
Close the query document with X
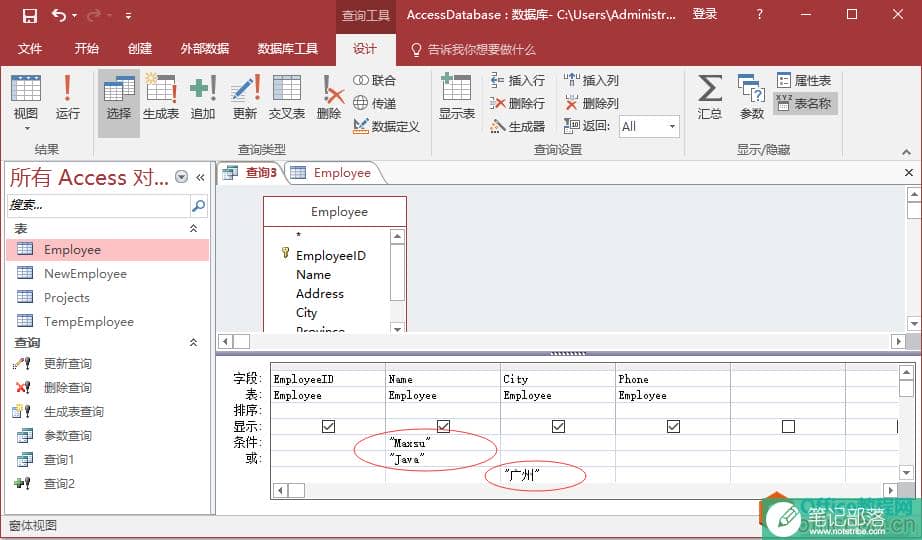pyautogui.click(x=908, y=172)
